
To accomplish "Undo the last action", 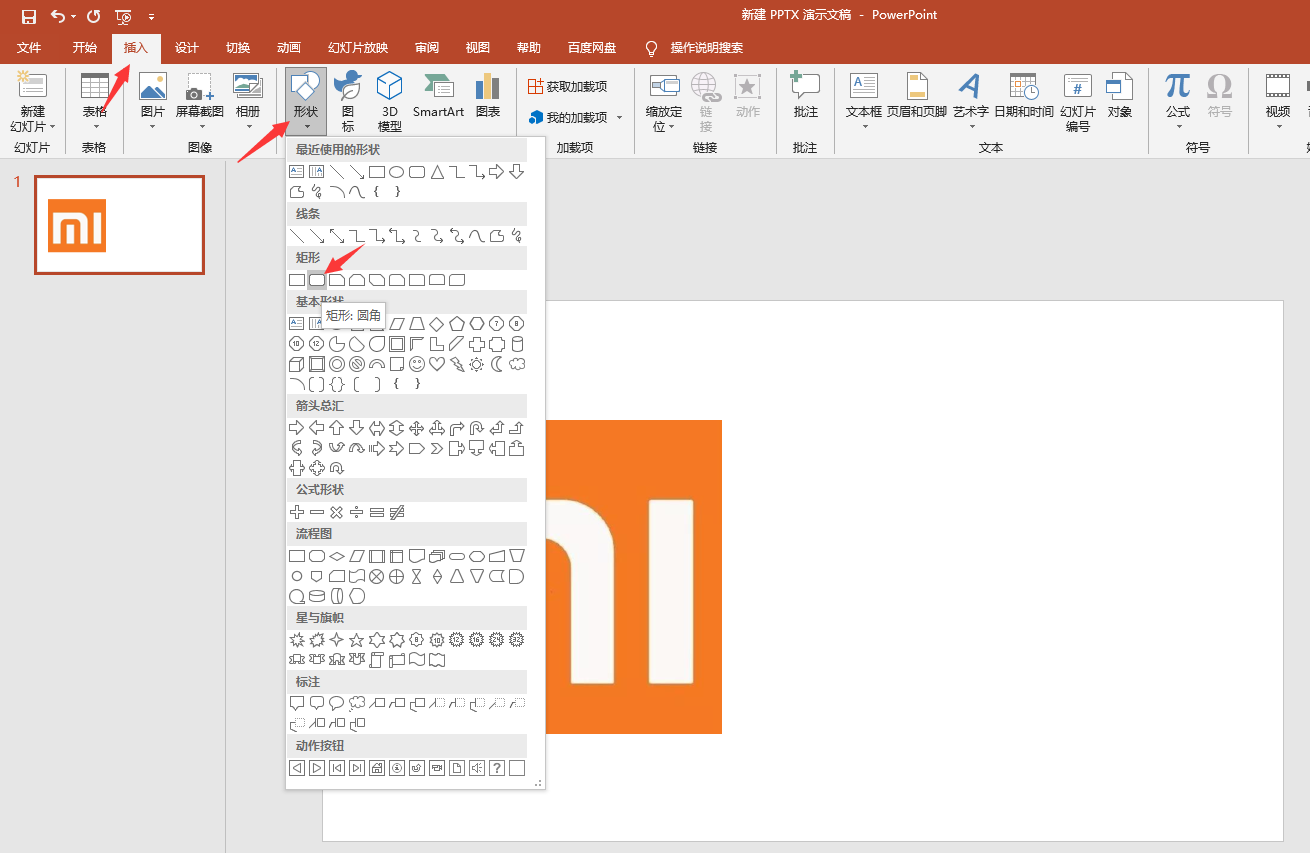I will pyautogui.click(x=57, y=16).
